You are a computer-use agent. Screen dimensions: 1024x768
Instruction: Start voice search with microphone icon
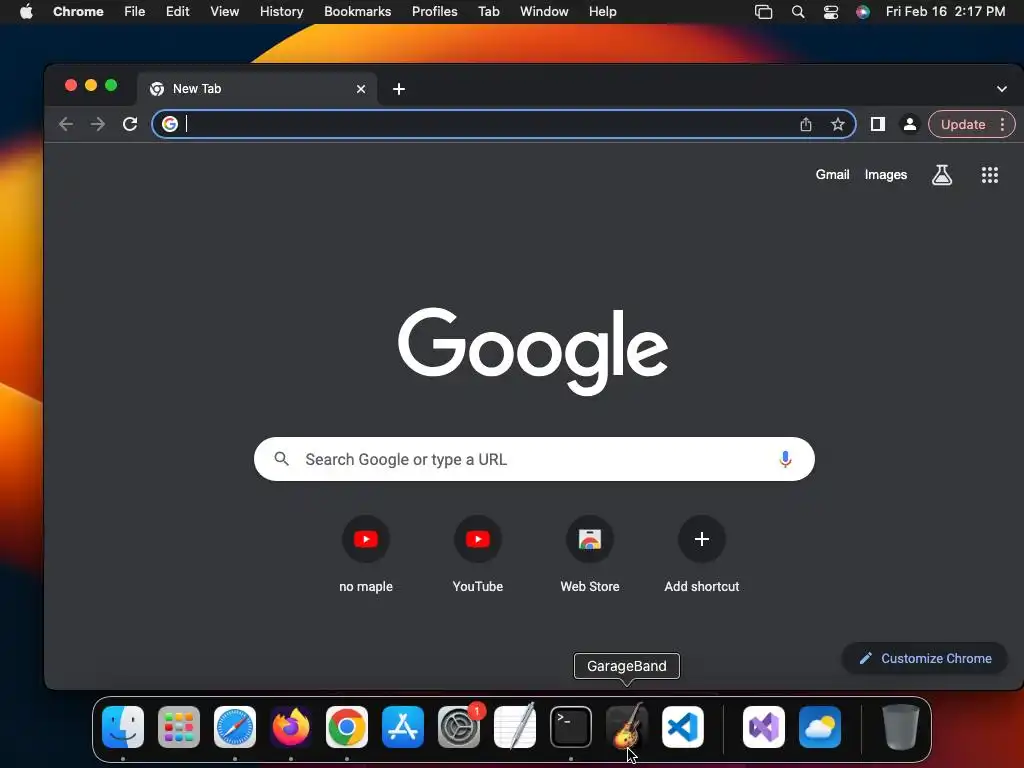click(785, 459)
